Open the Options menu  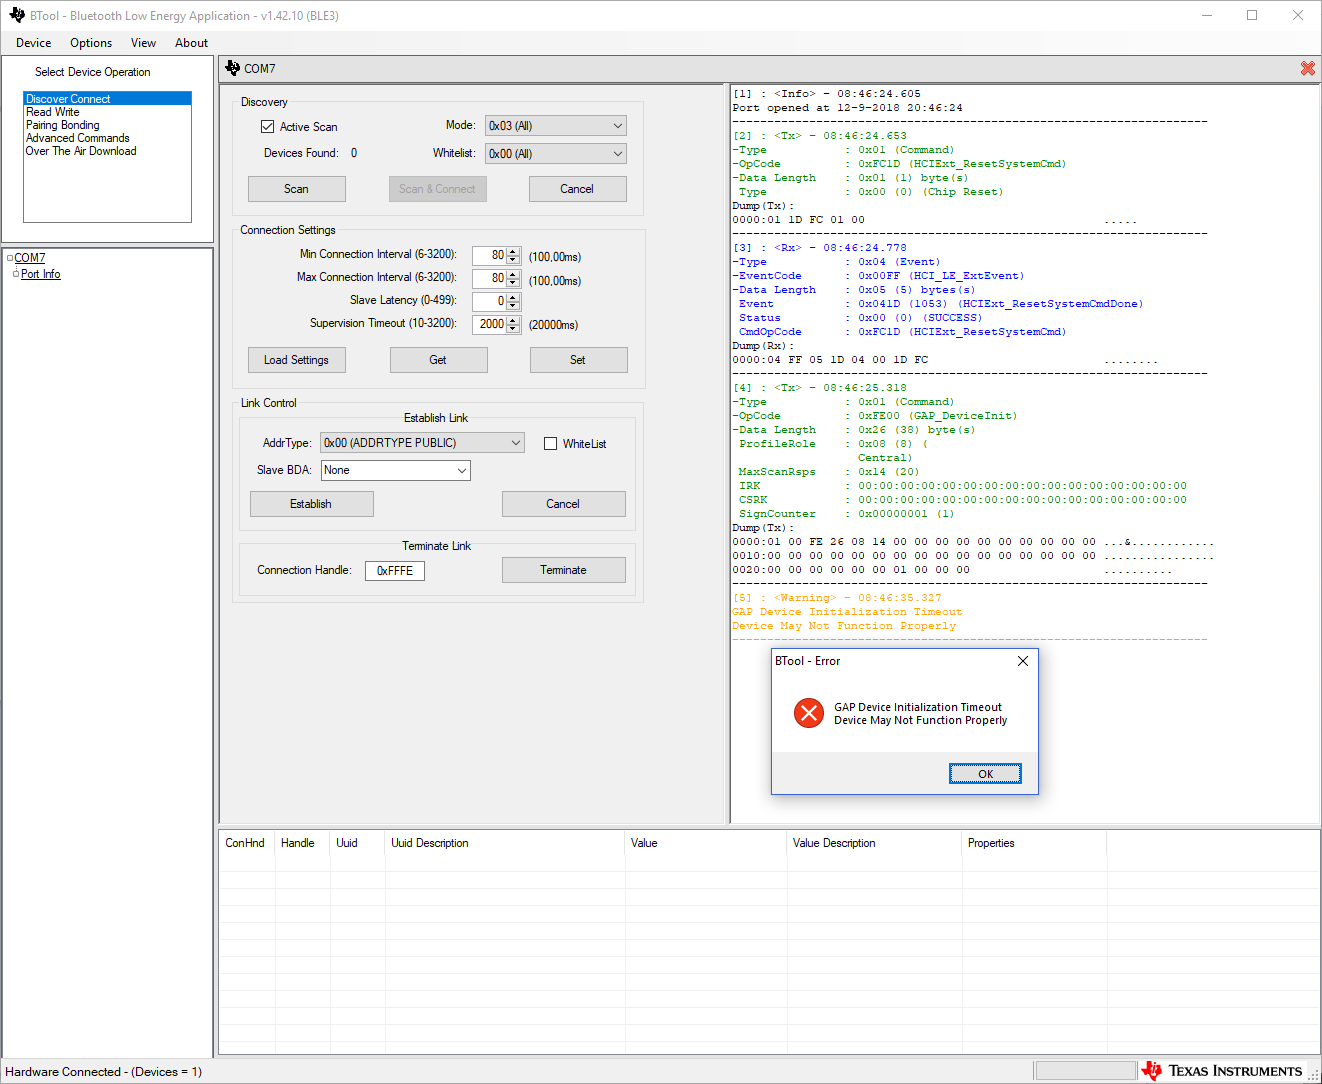90,42
